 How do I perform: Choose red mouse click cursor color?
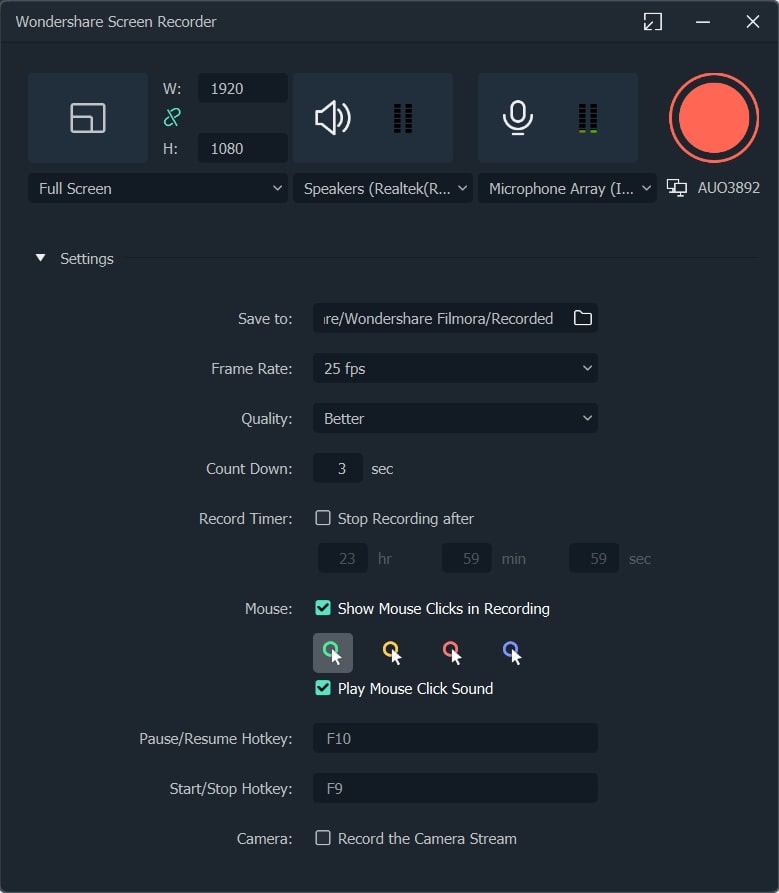[452, 653]
